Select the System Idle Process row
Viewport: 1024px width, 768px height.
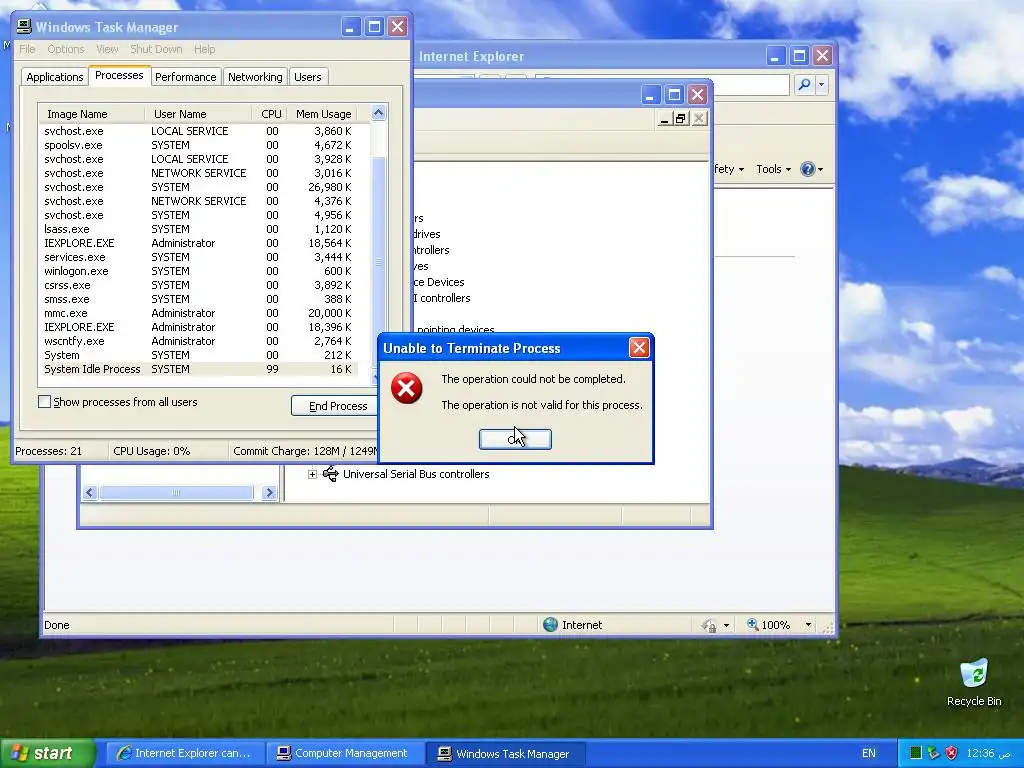tap(199, 369)
